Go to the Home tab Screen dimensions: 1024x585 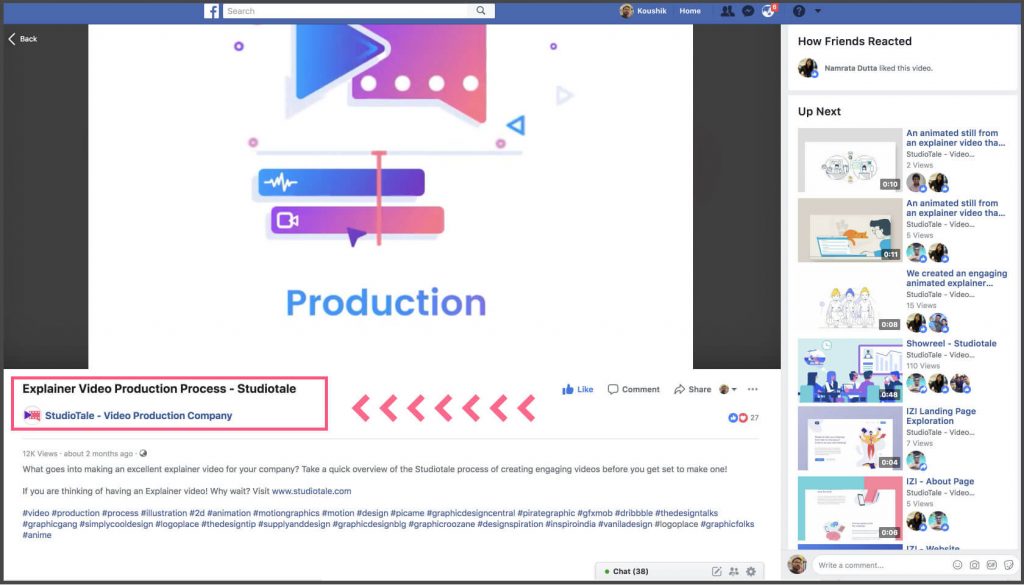pyautogui.click(x=690, y=11)
